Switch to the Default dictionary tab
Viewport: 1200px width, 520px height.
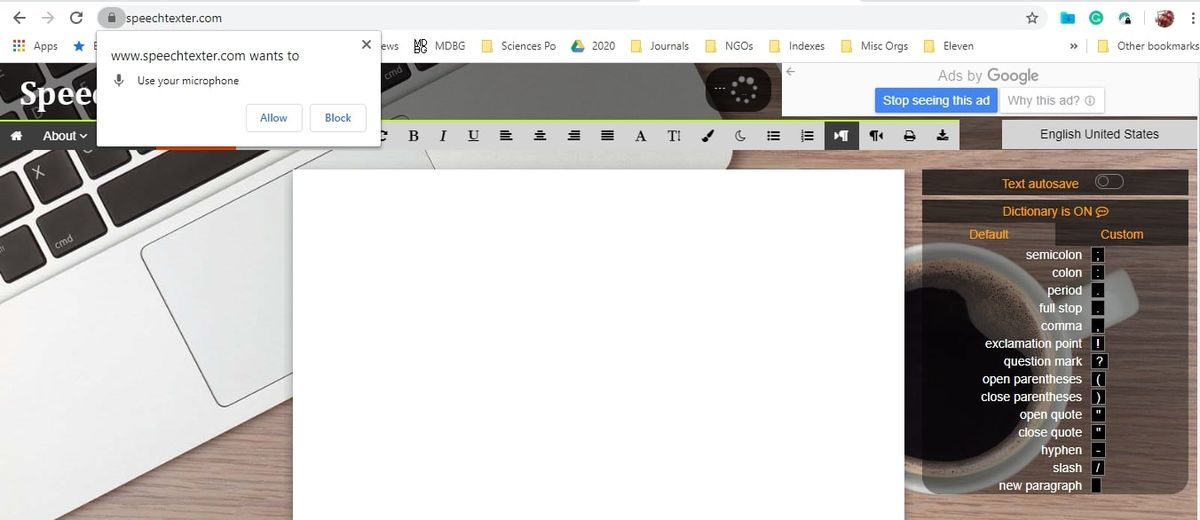(989, 234)
